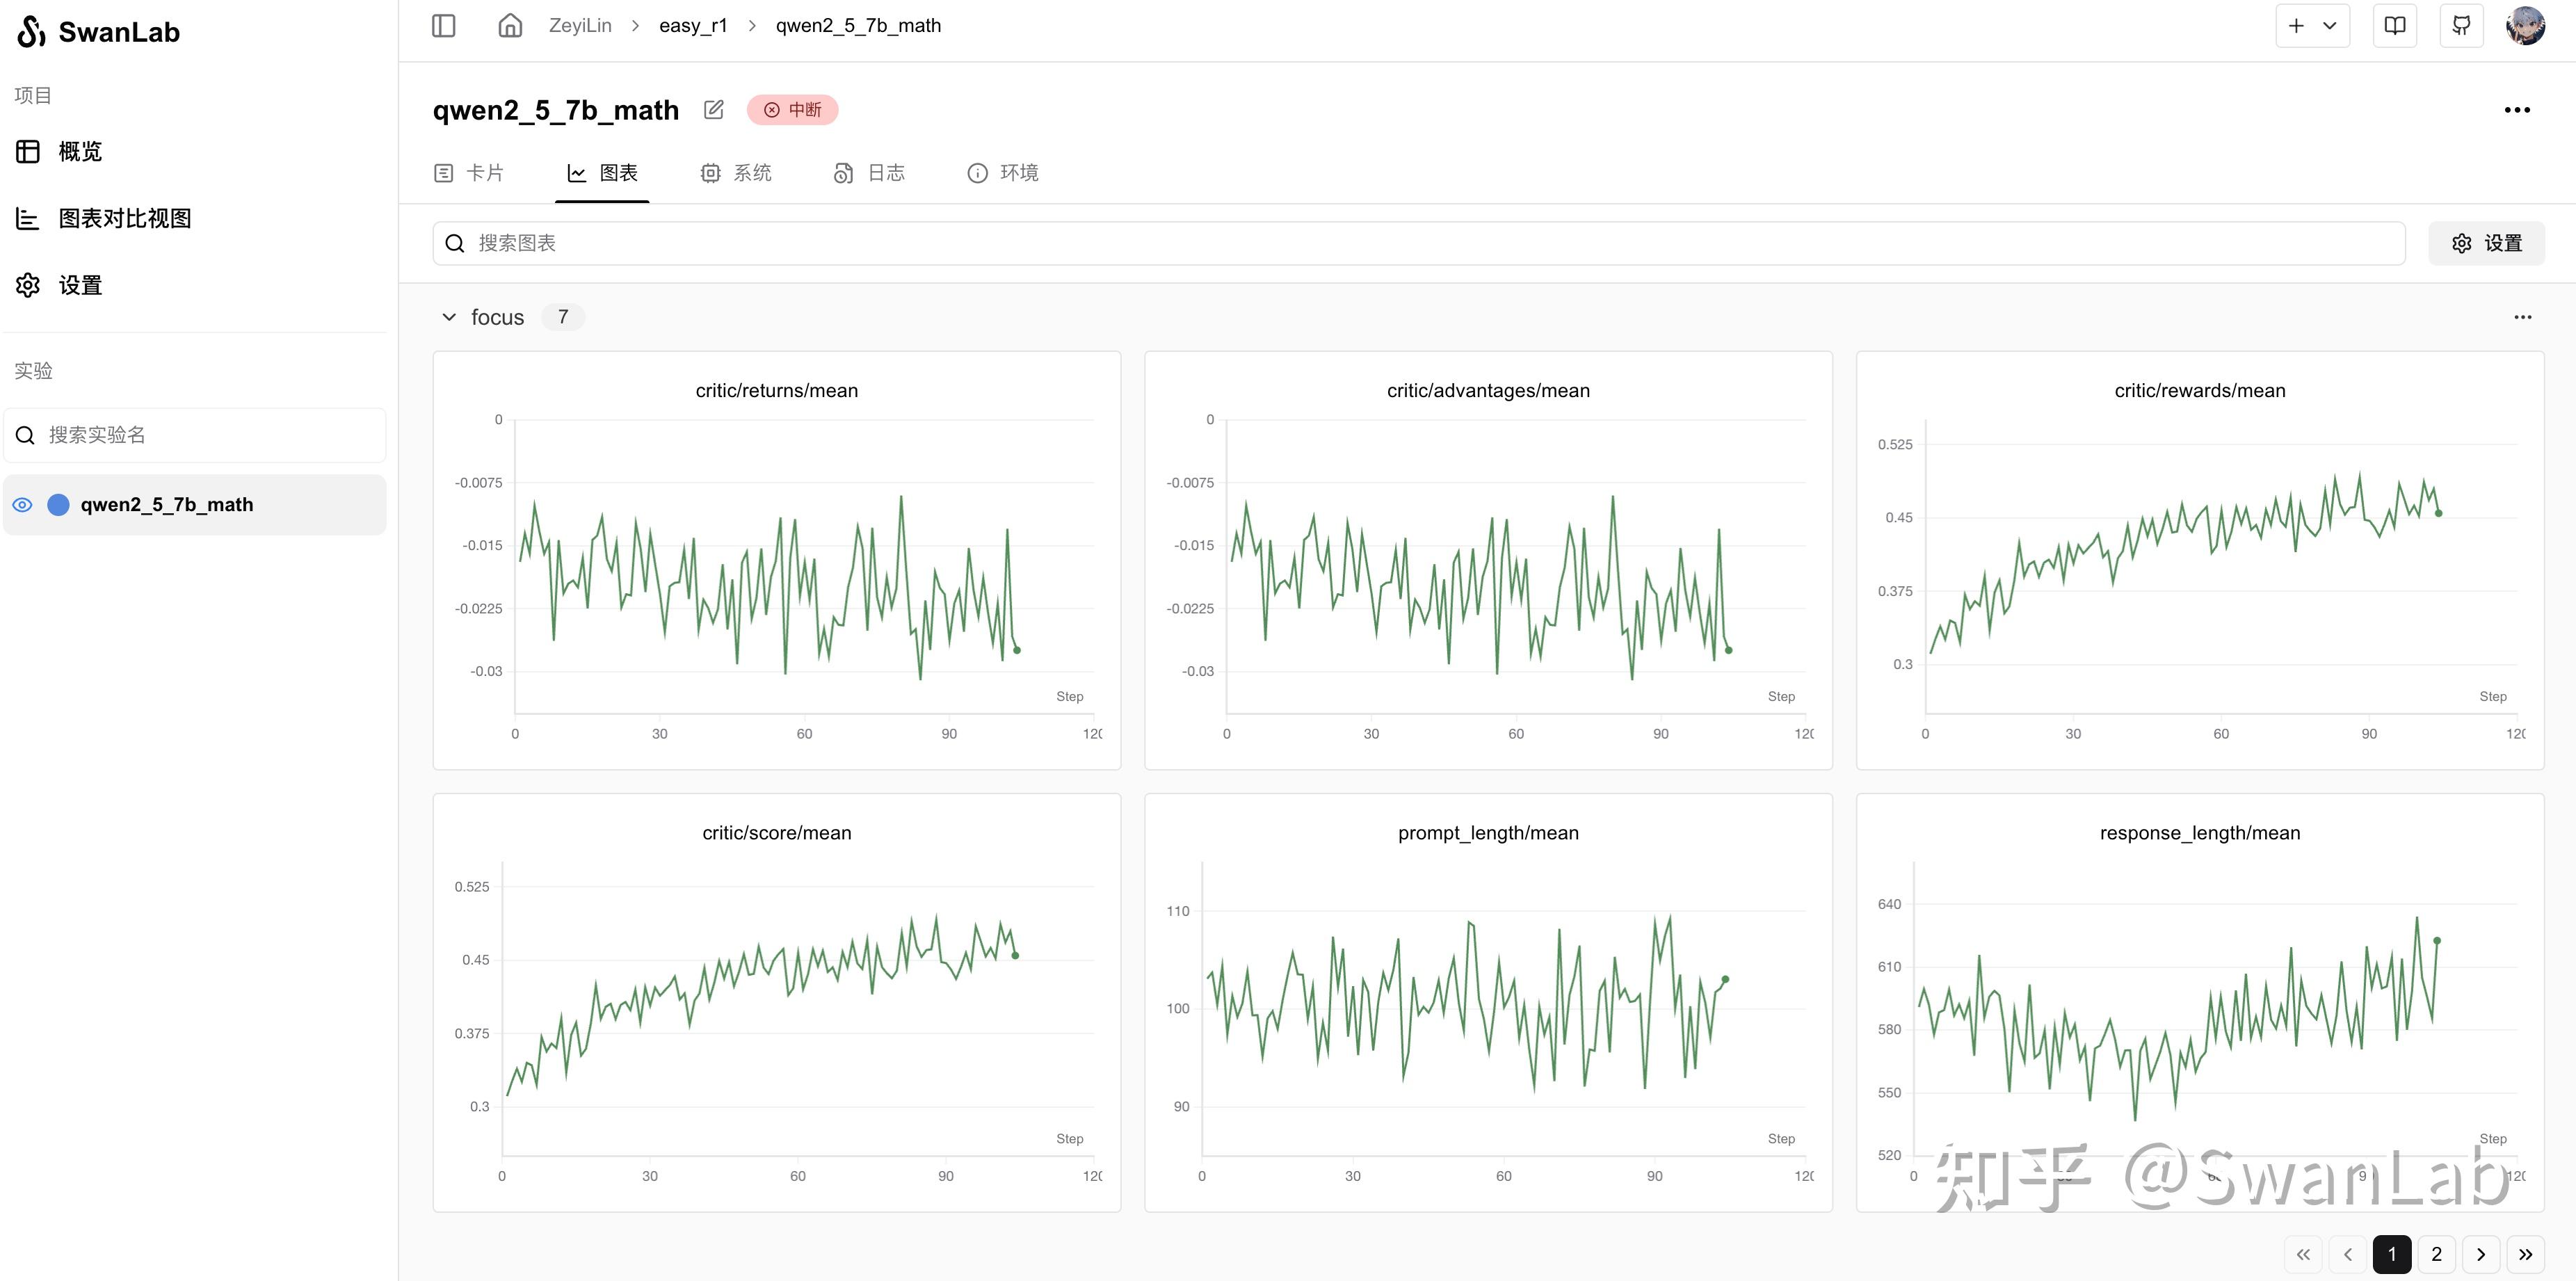Screen dimensions: 2576x1281
Task: Open experiment three-dot more menu
Action: (x=2516, y=110)
